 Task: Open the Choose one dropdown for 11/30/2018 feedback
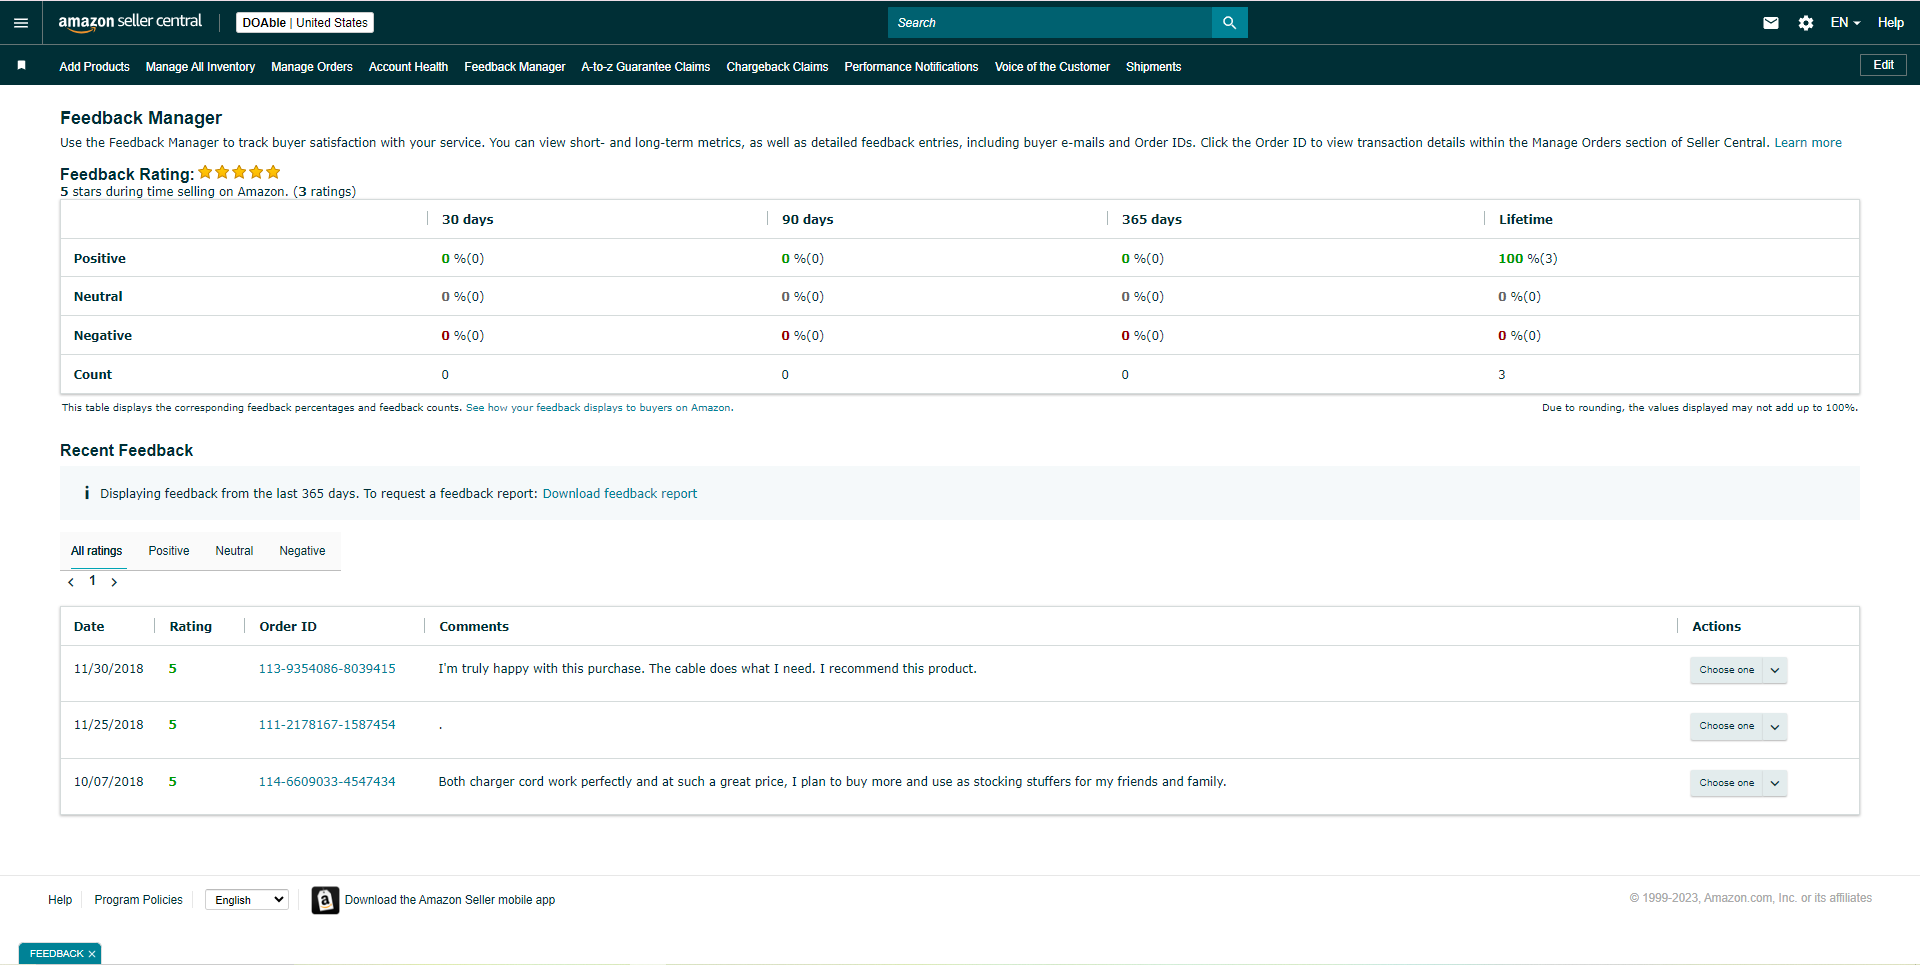click(x=1738, y=670)
